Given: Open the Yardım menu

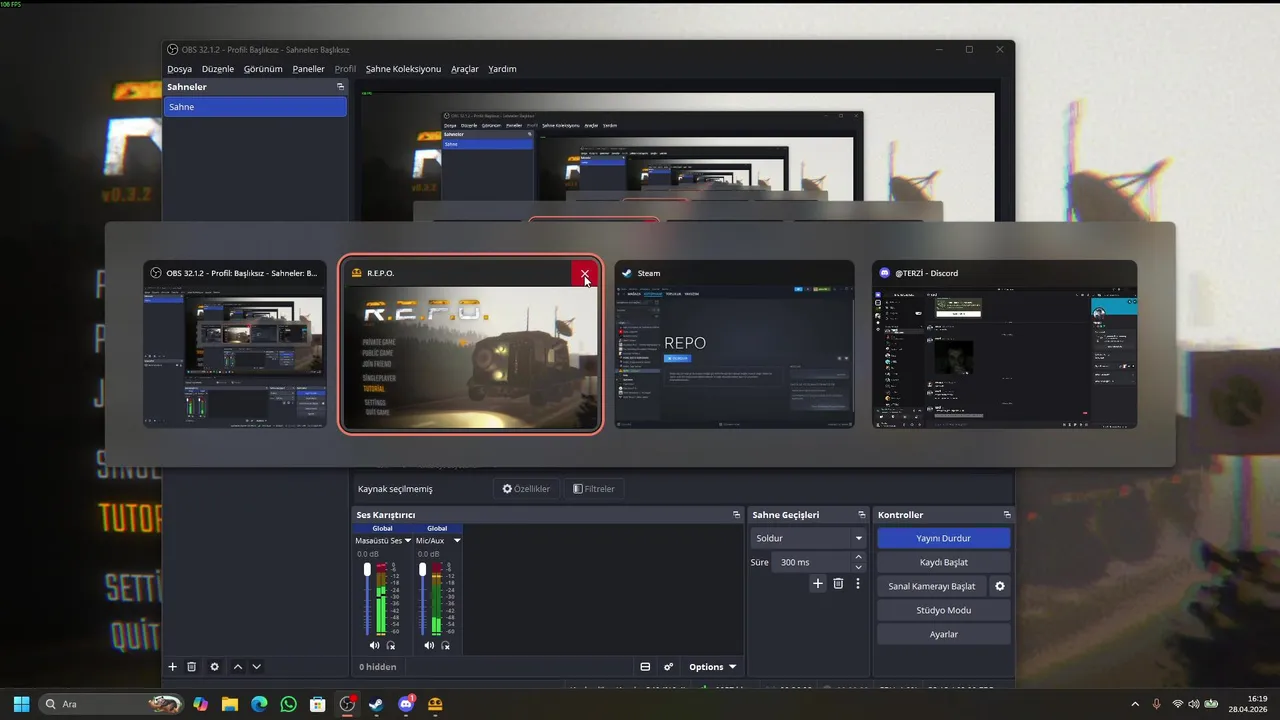Looking at the screenshot, I should [503, 69].
